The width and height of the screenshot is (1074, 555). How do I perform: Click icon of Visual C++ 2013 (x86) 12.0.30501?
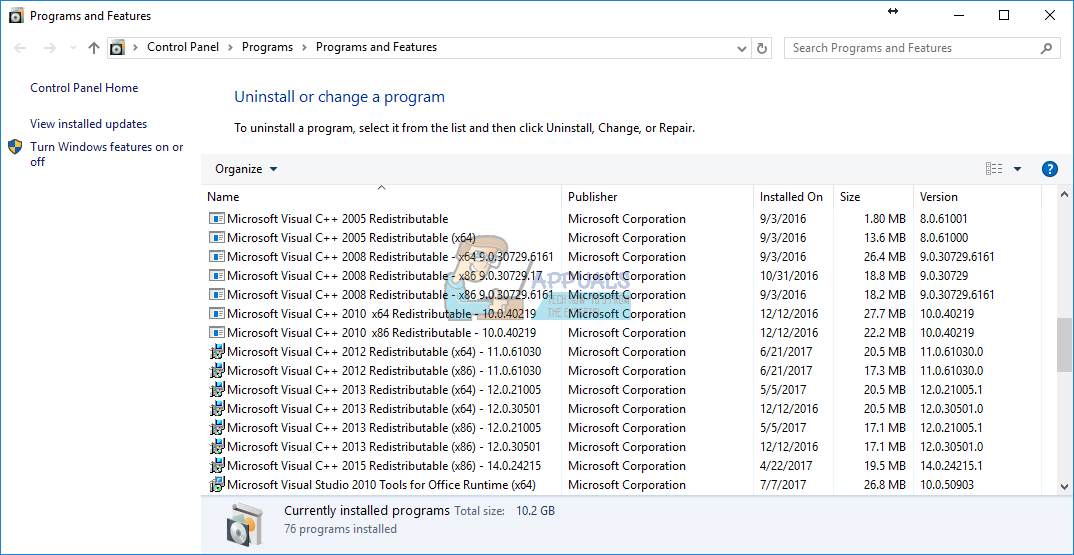click(216, 446)
